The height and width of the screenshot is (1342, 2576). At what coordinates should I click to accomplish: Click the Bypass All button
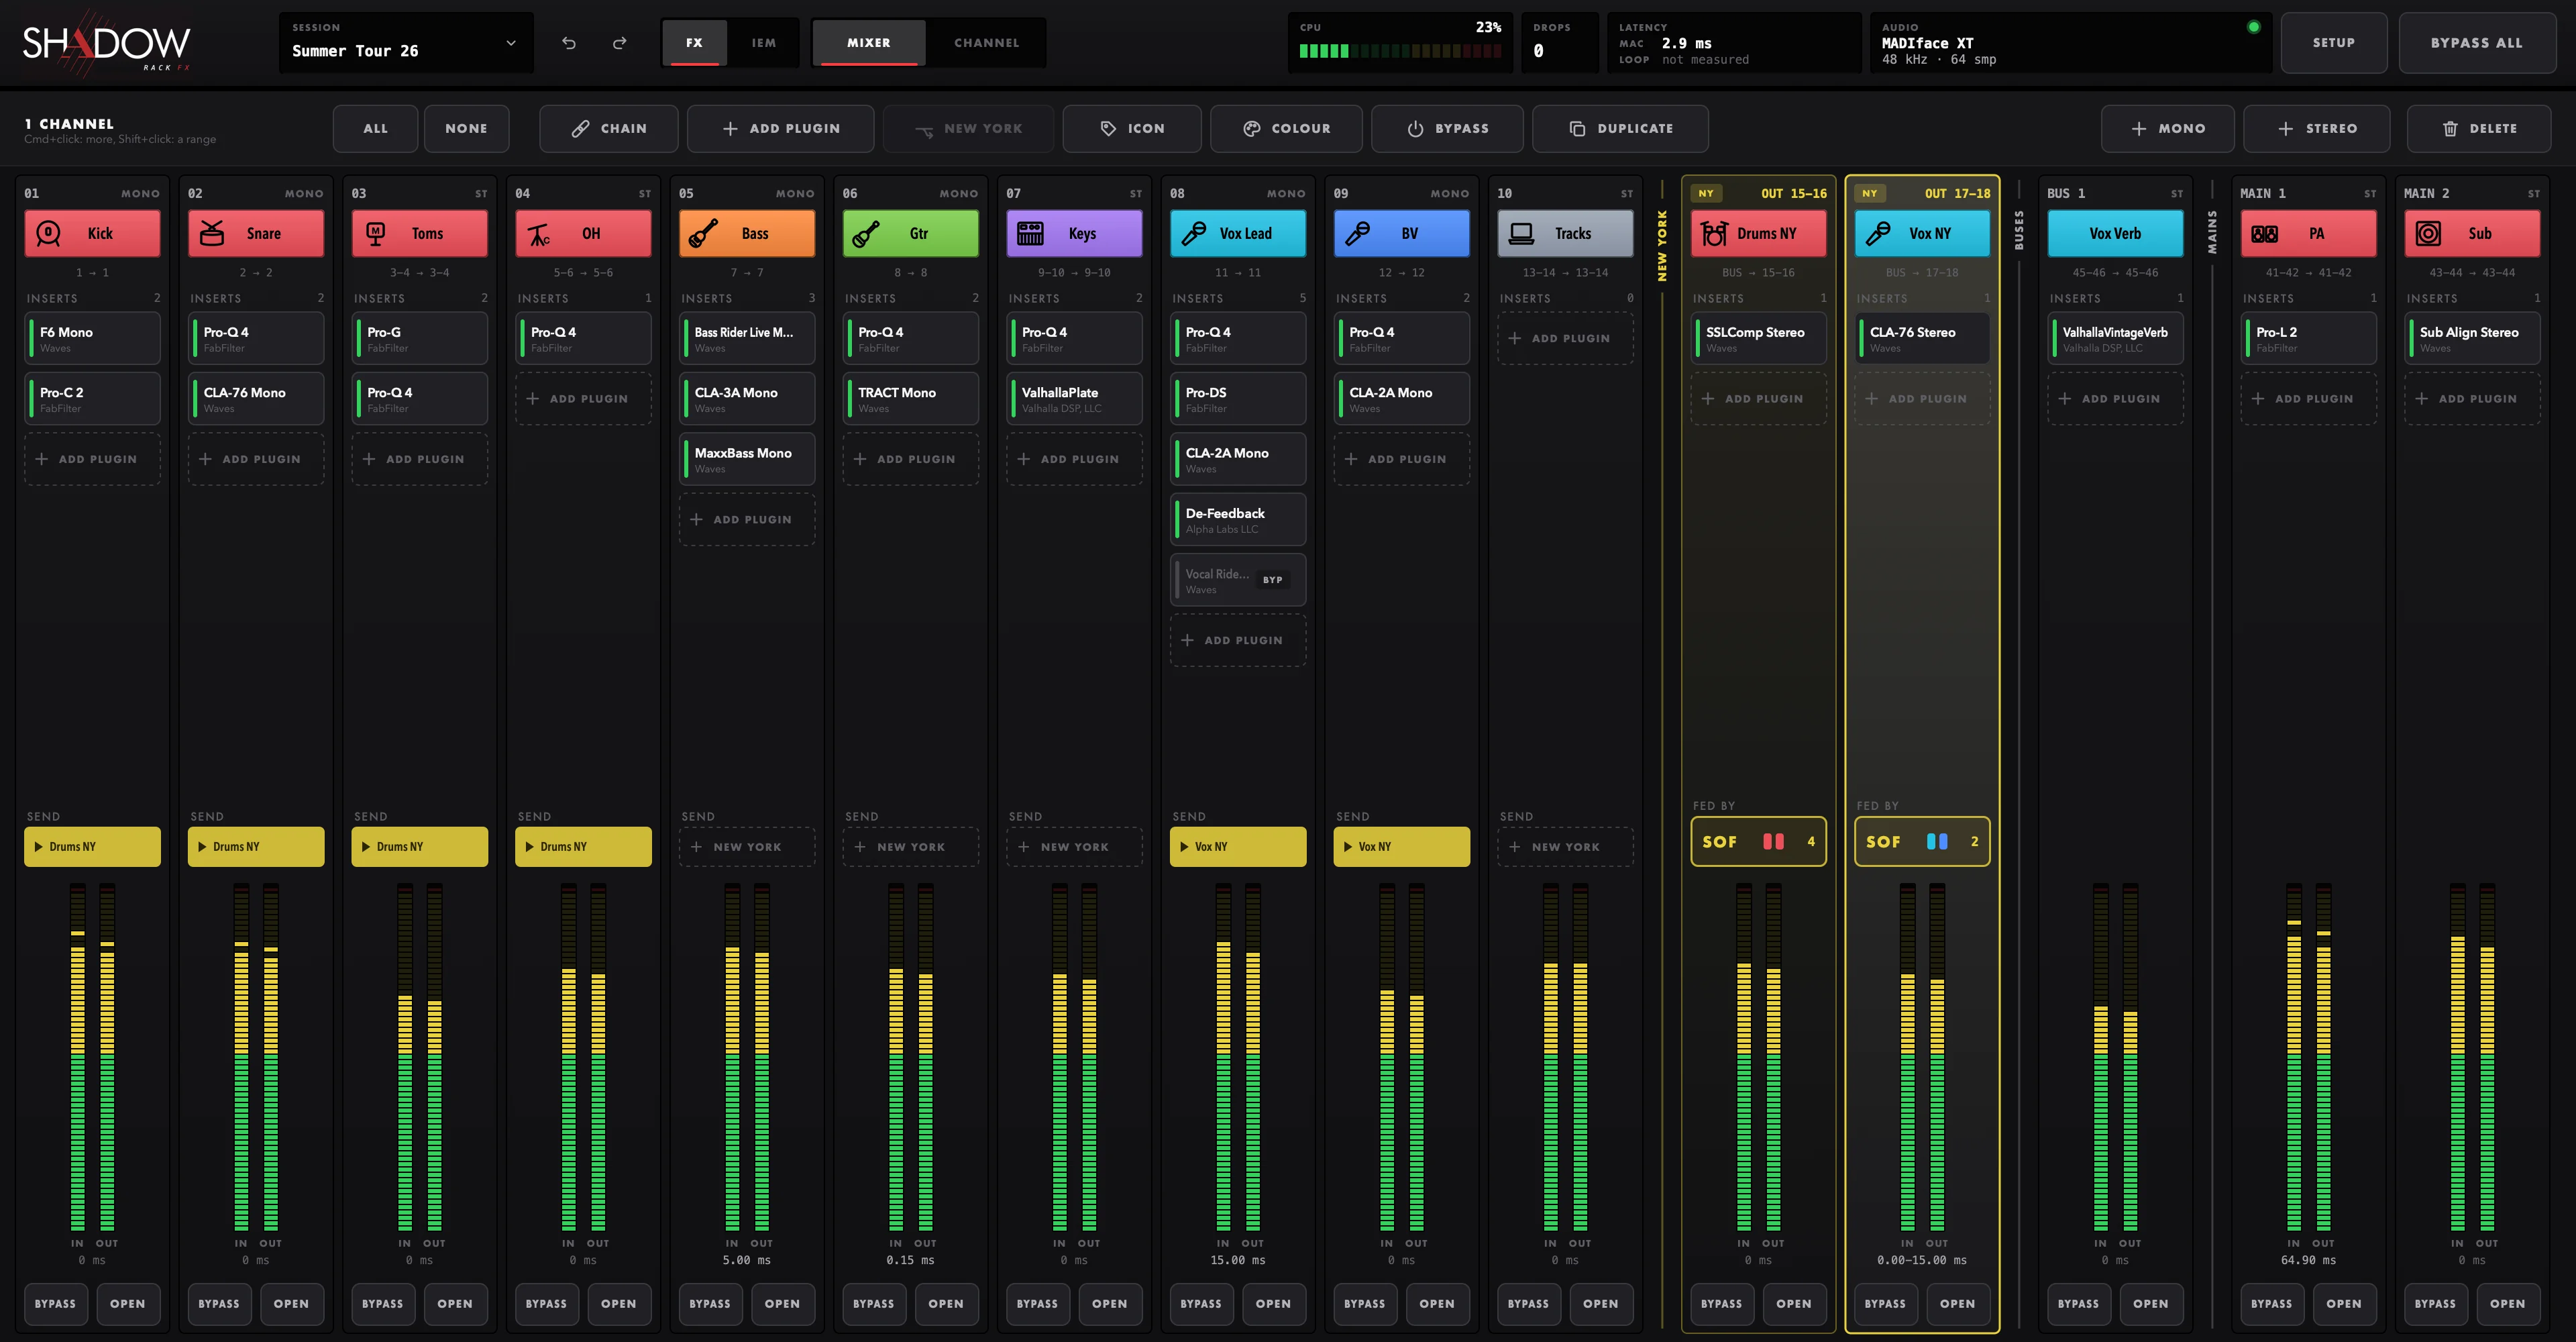pyautogui.click(x=2476, y=42)
